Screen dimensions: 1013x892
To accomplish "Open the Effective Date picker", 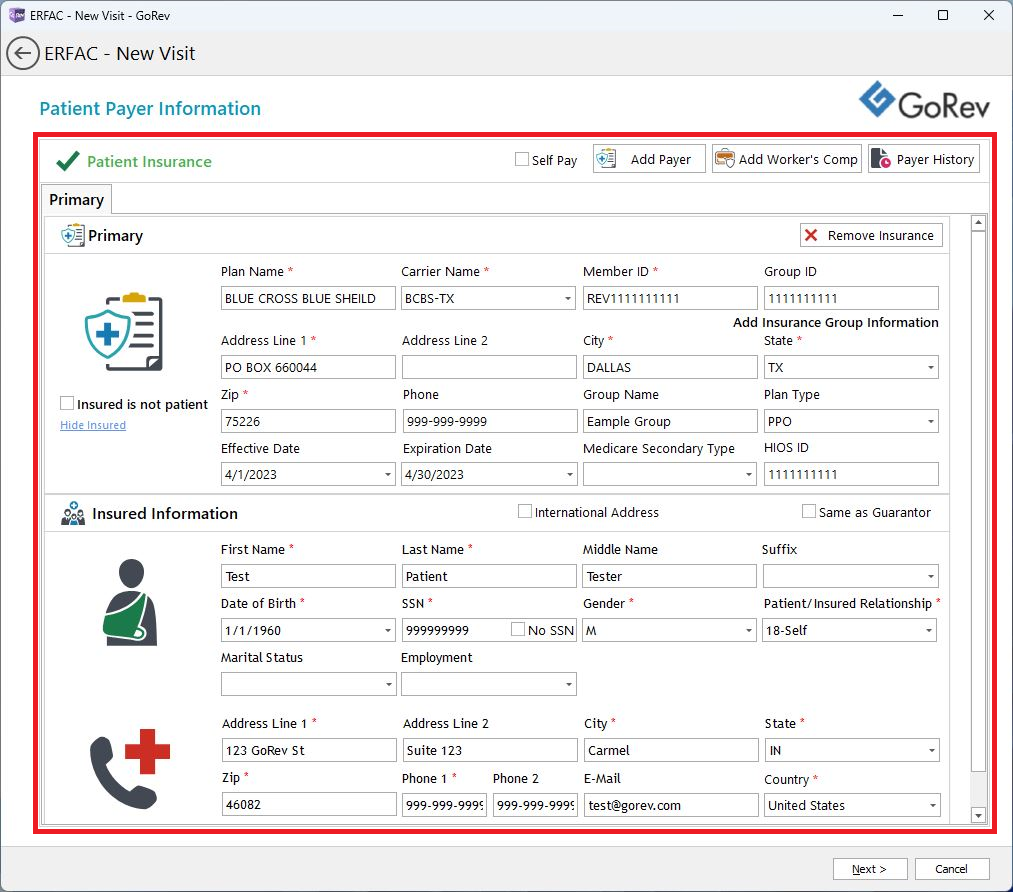I will click(x=388, y=475).
